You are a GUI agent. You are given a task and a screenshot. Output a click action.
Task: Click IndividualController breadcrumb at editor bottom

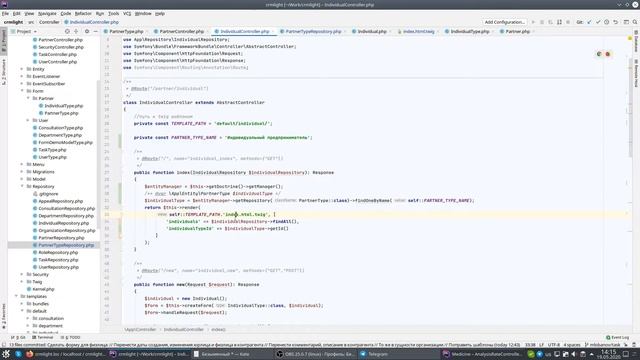point(184,329)
